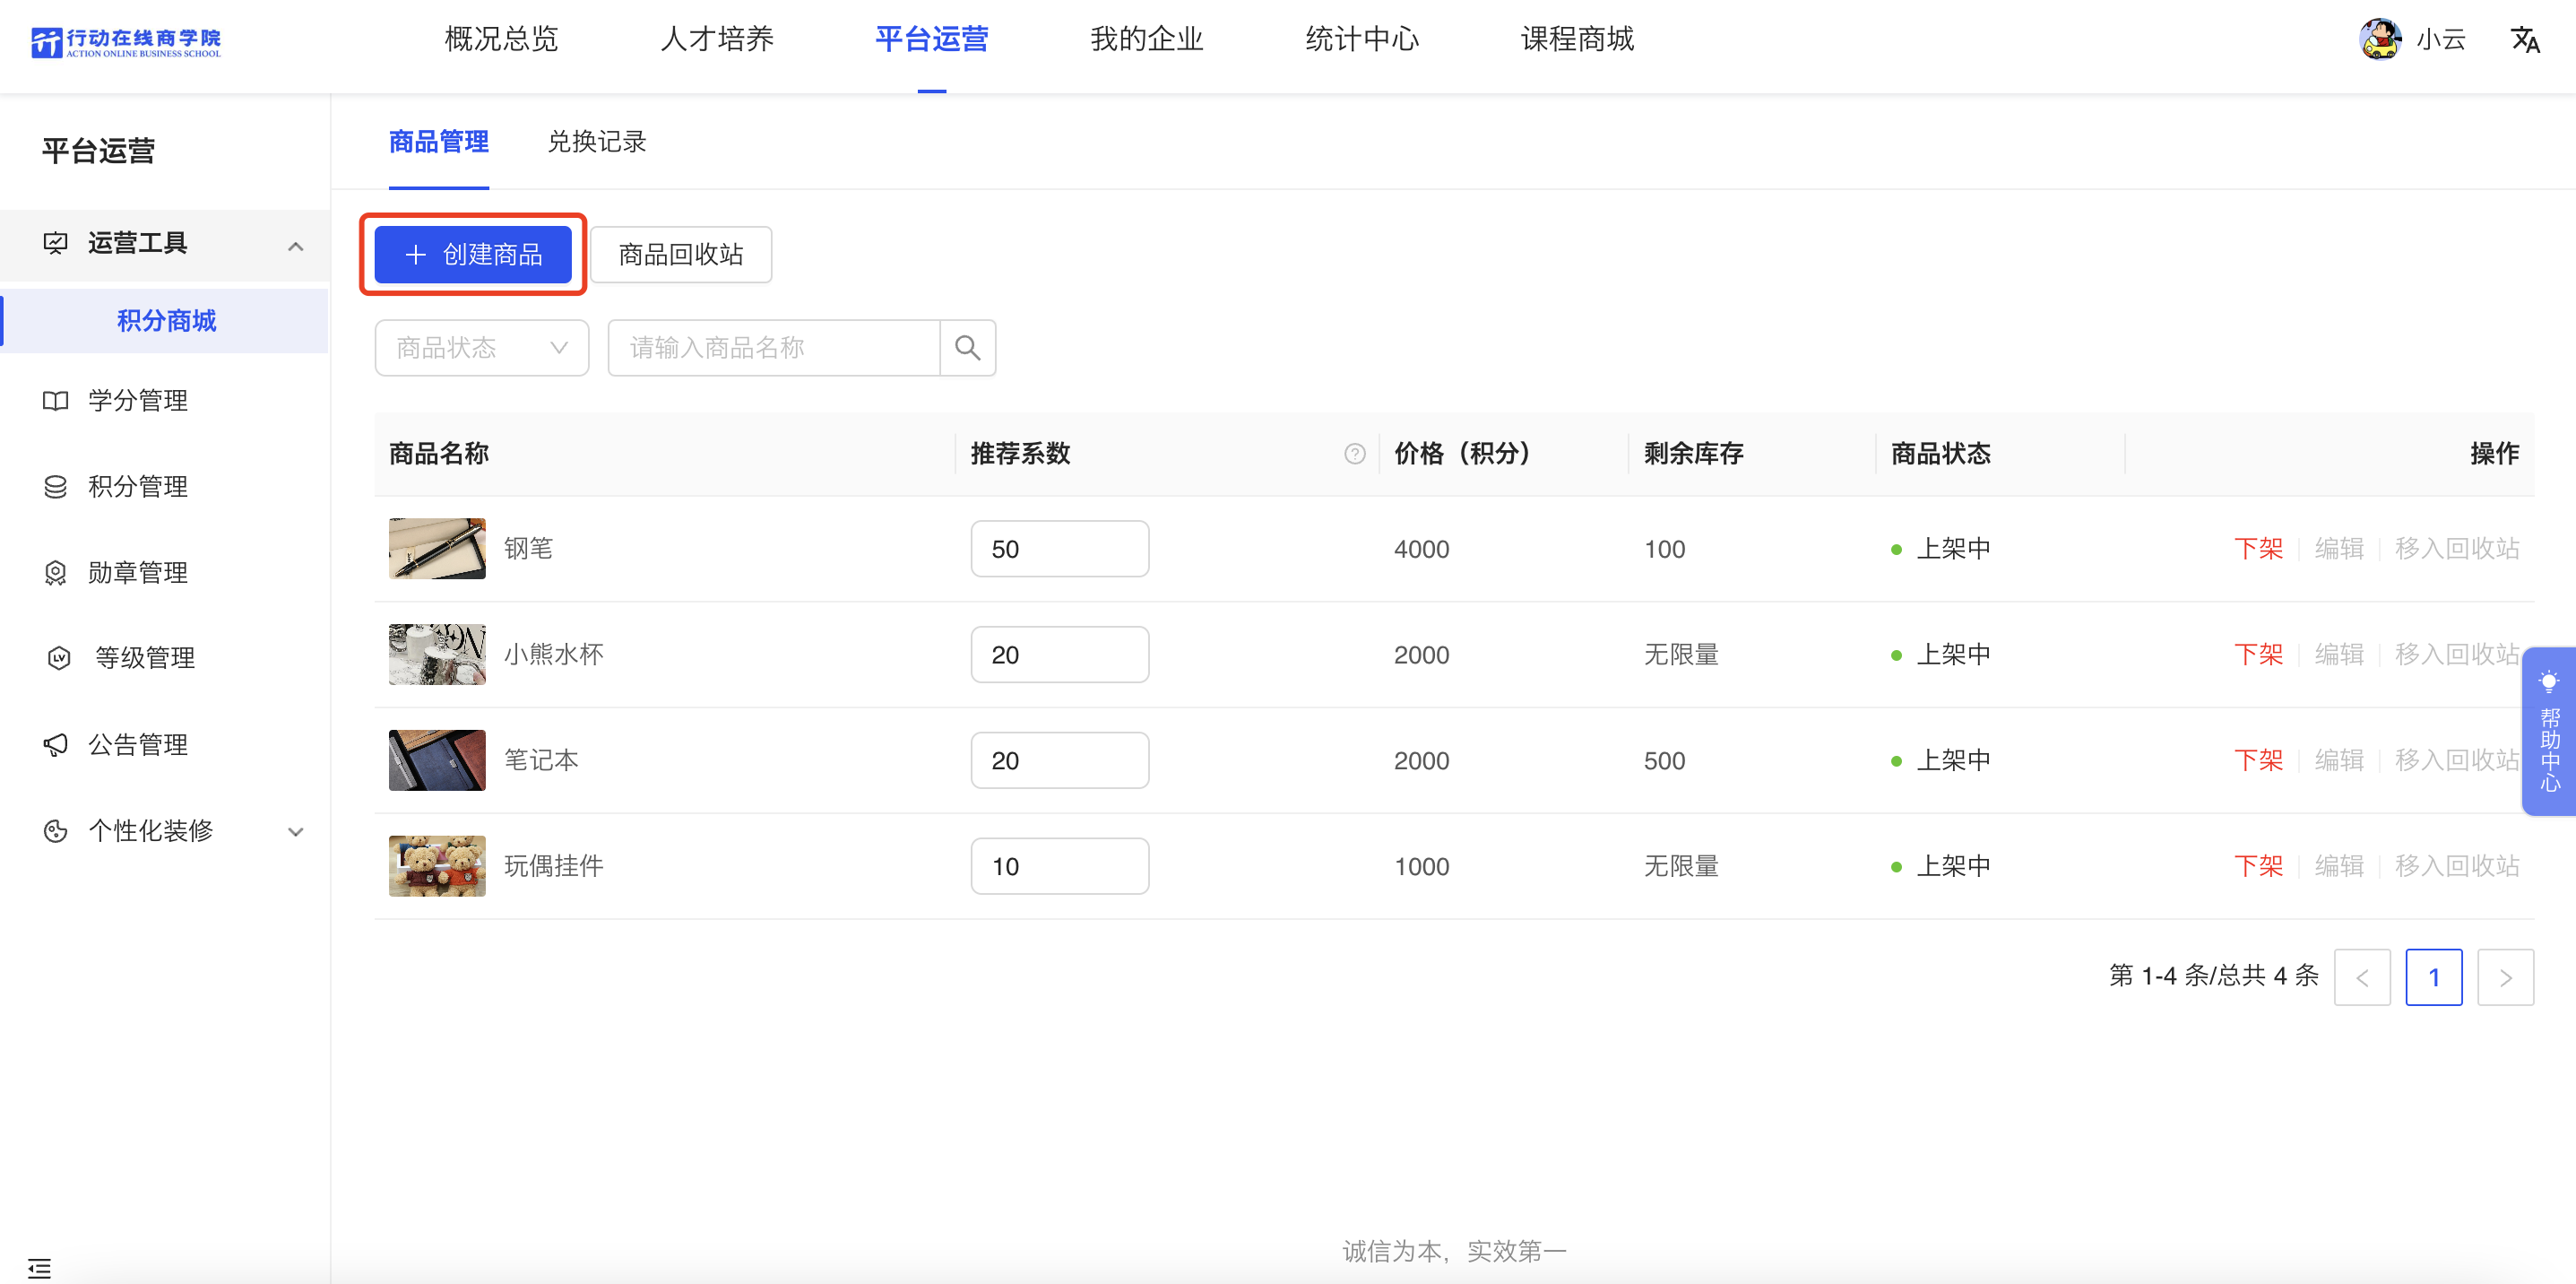Click 编辑 for 笔记本
The width and height of the screenshot is (2576, 1284).
2339,761
